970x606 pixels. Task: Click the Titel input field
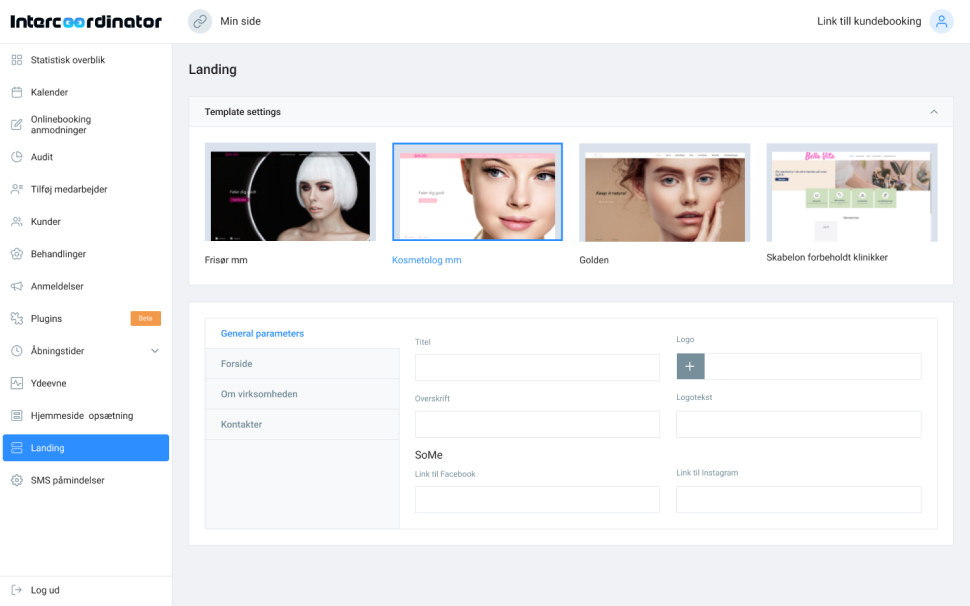click(537, 368)
